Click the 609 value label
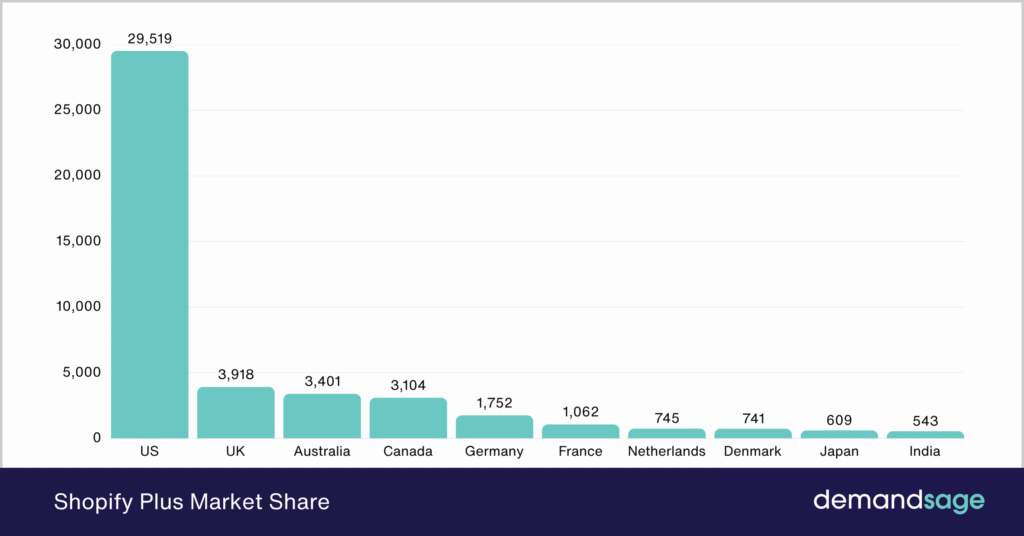 click(x=839, y=420)
